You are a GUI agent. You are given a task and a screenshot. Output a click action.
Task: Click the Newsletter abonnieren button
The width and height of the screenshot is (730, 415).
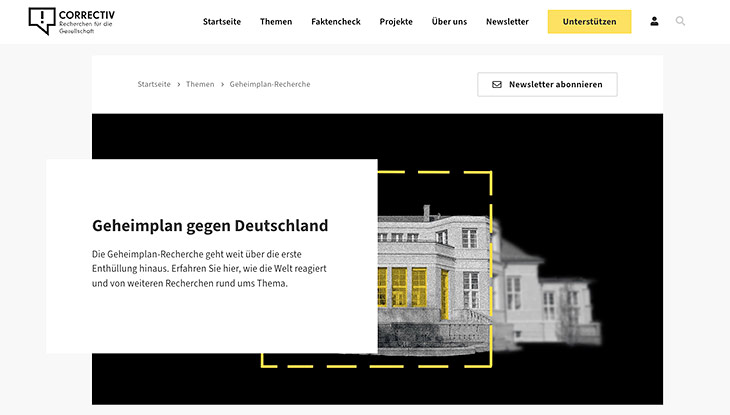[548, 84]
